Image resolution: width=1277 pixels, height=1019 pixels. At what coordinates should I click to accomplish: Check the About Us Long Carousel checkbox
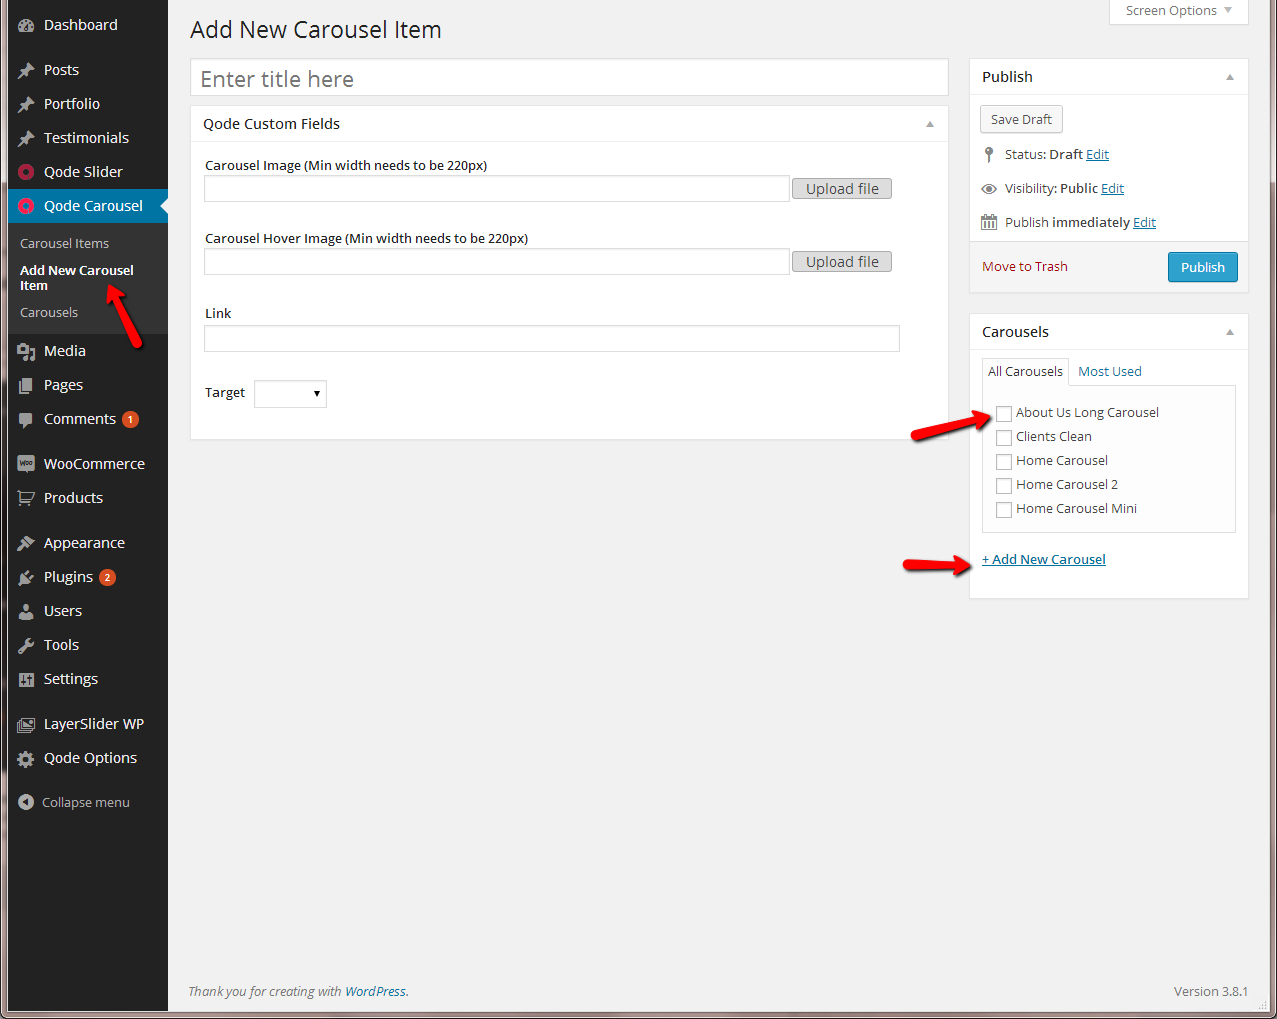1004,413
